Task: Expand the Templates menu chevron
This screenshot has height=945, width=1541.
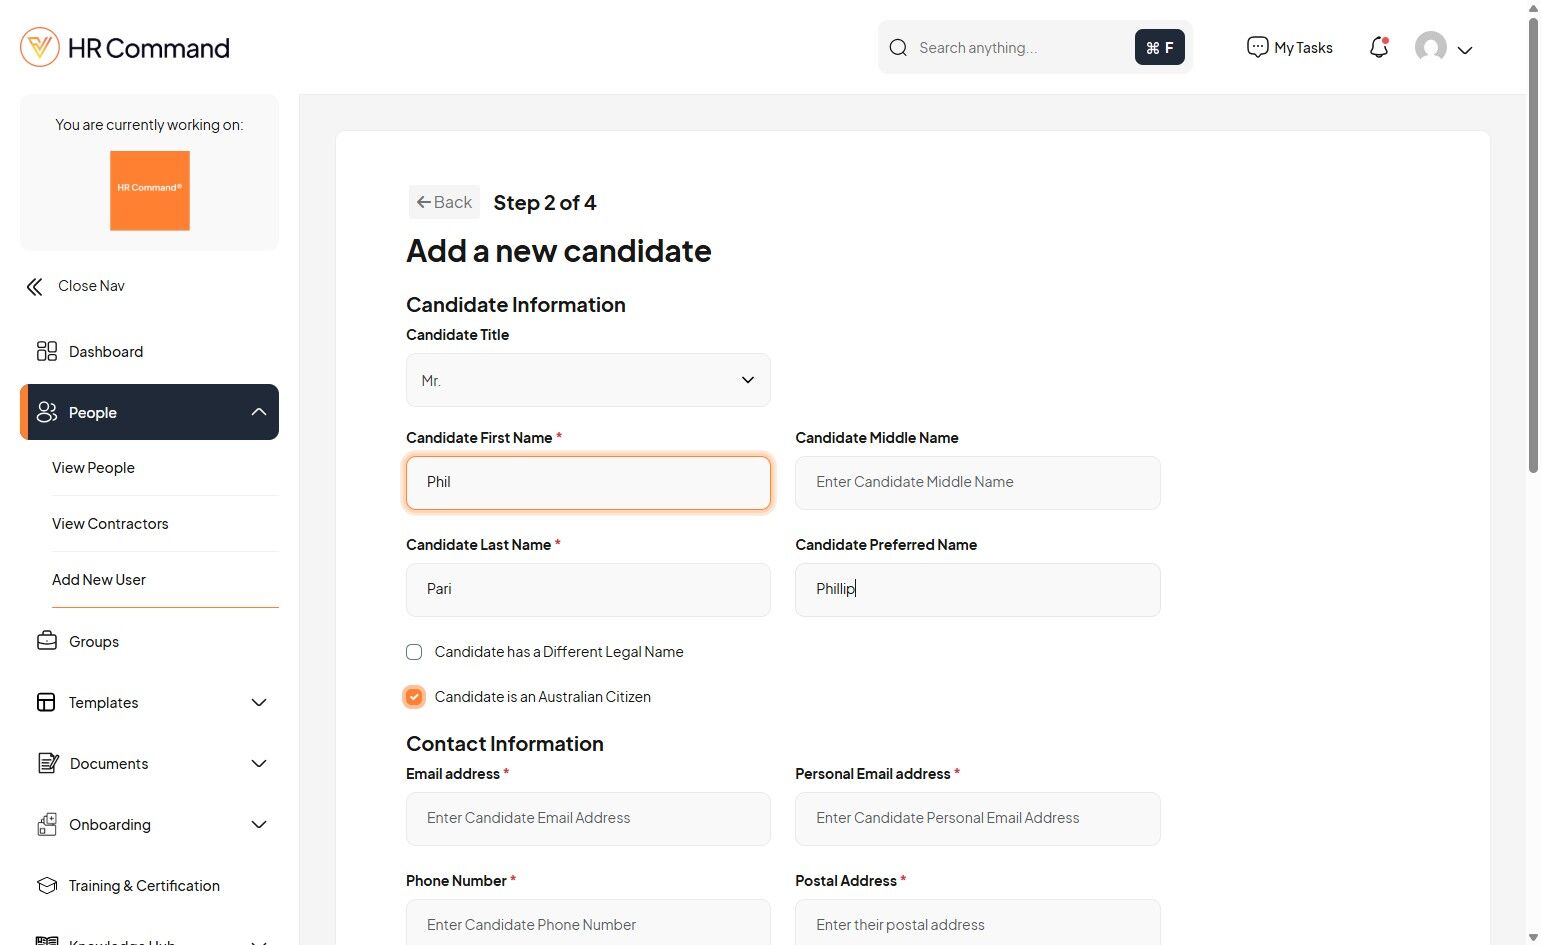Action: [x=259, y=703]
